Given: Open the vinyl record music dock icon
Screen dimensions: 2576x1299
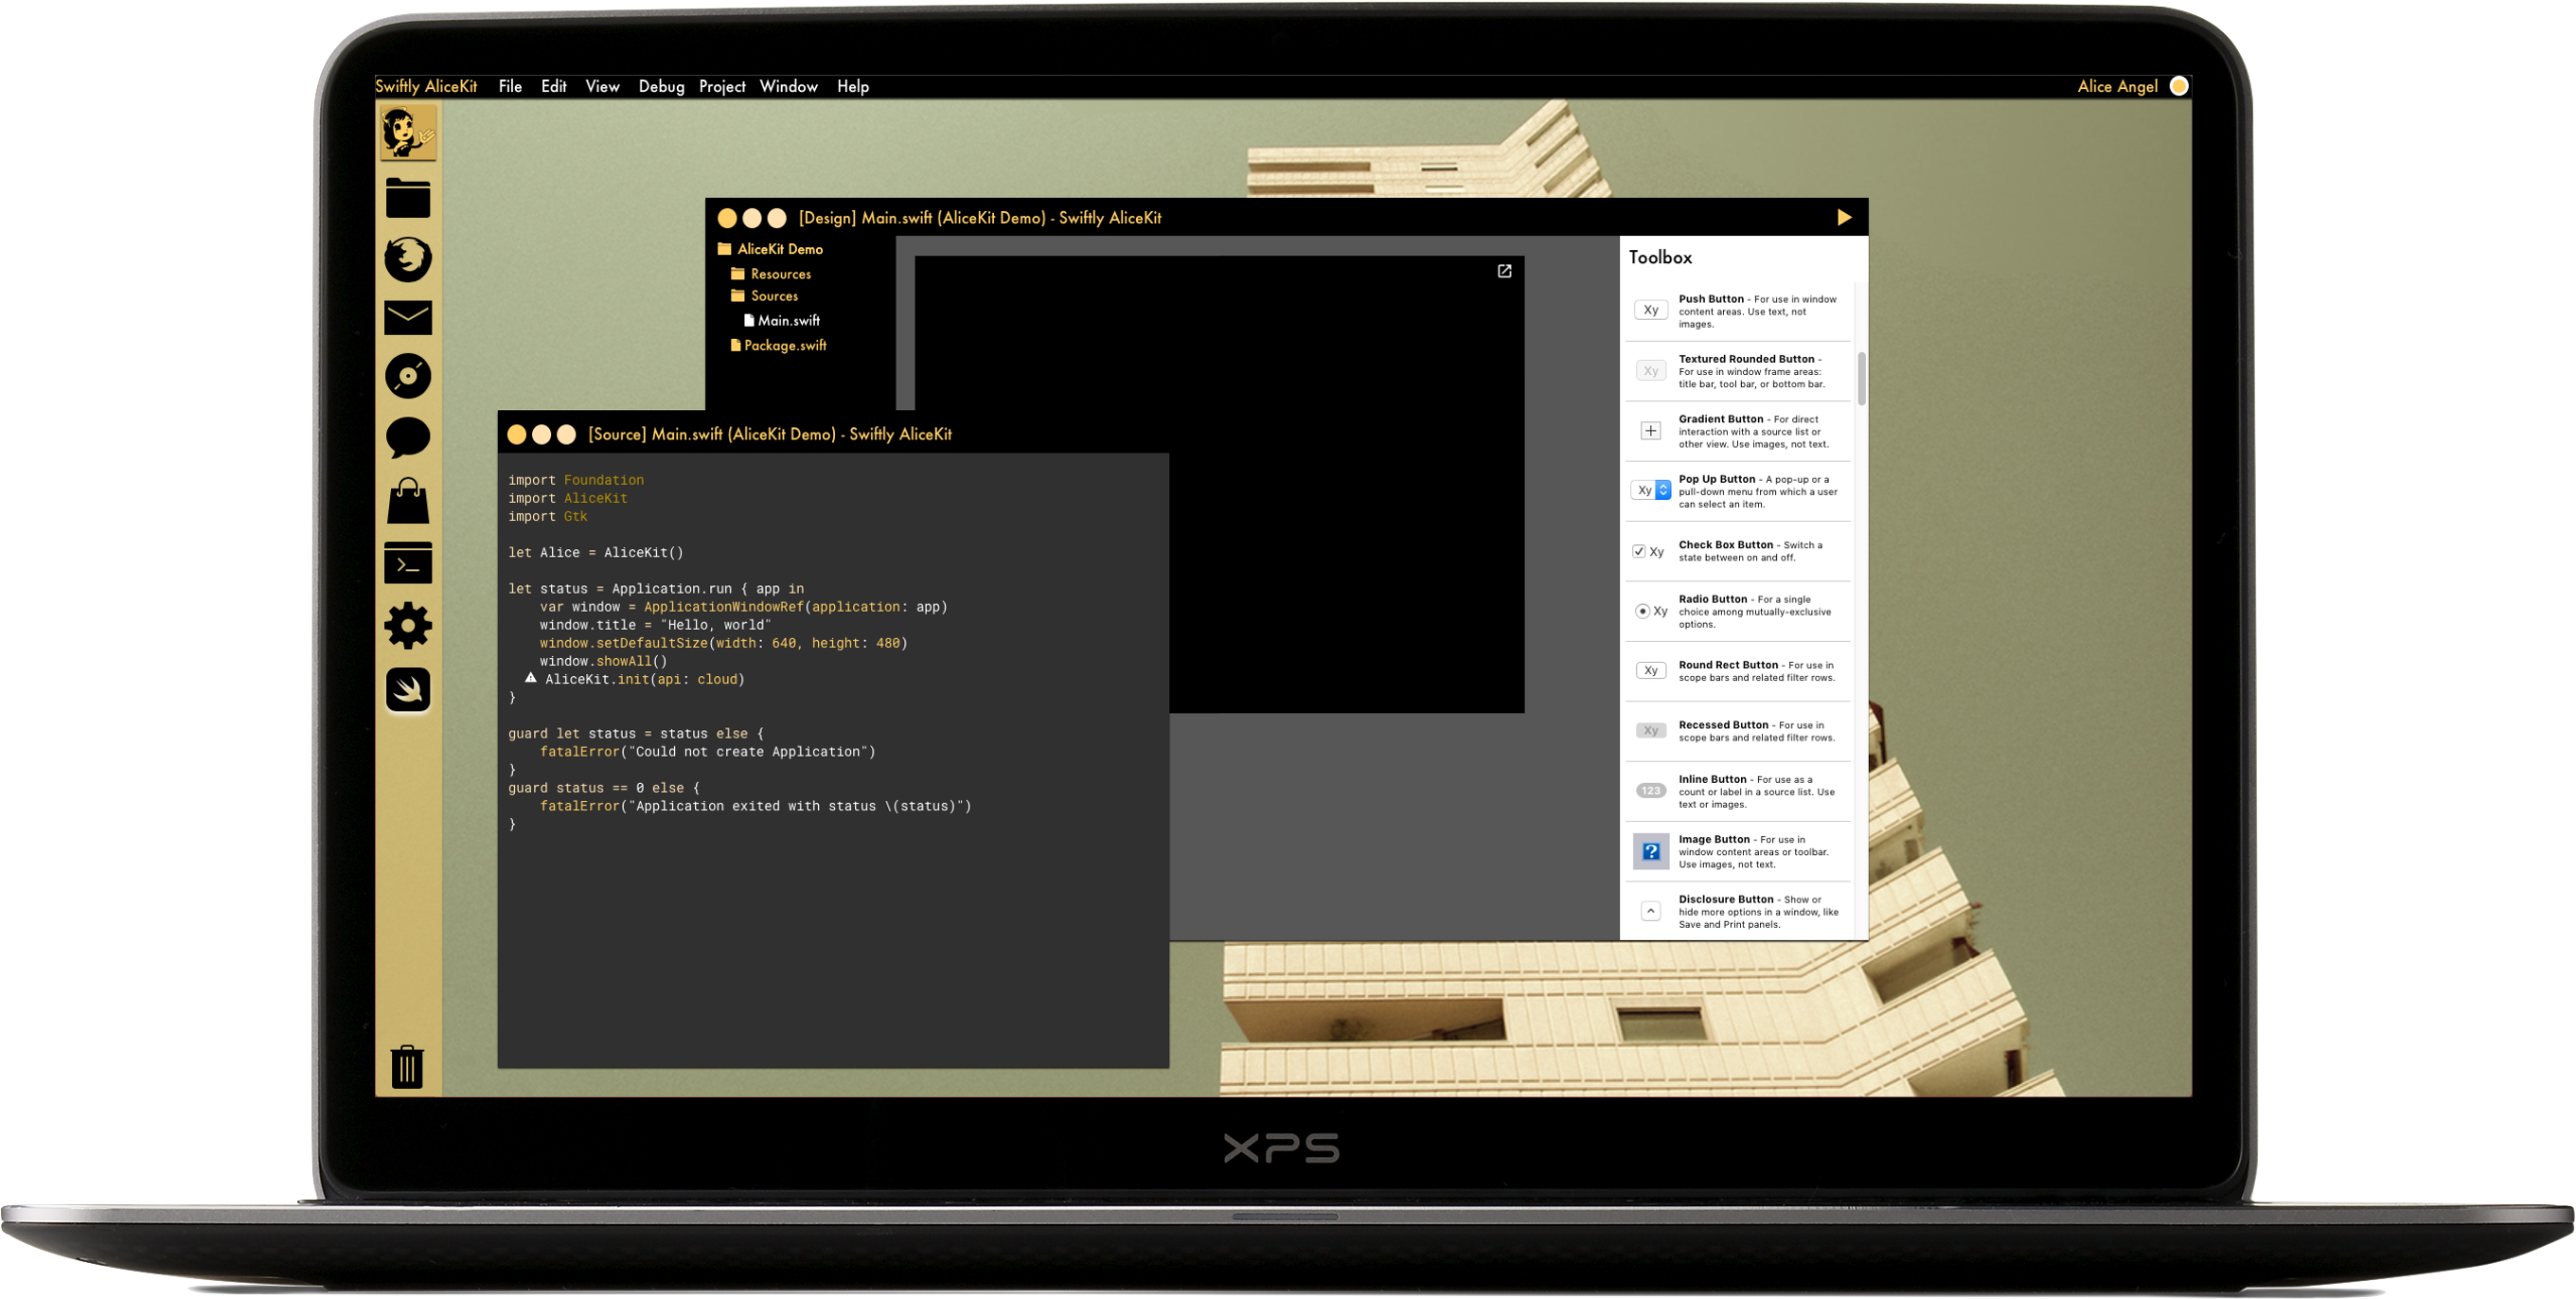Looking at the screenshot, I should (x=408, y=377).
